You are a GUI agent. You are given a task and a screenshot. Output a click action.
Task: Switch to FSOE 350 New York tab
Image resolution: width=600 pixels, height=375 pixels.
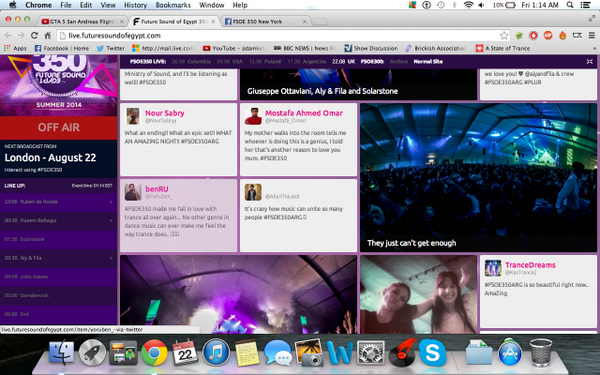266,21
